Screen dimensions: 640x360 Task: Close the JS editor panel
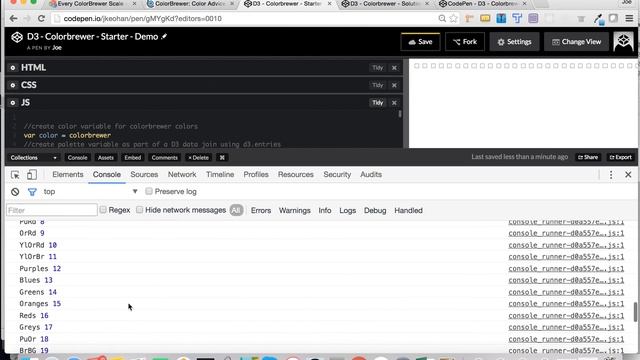coord(394,103)
